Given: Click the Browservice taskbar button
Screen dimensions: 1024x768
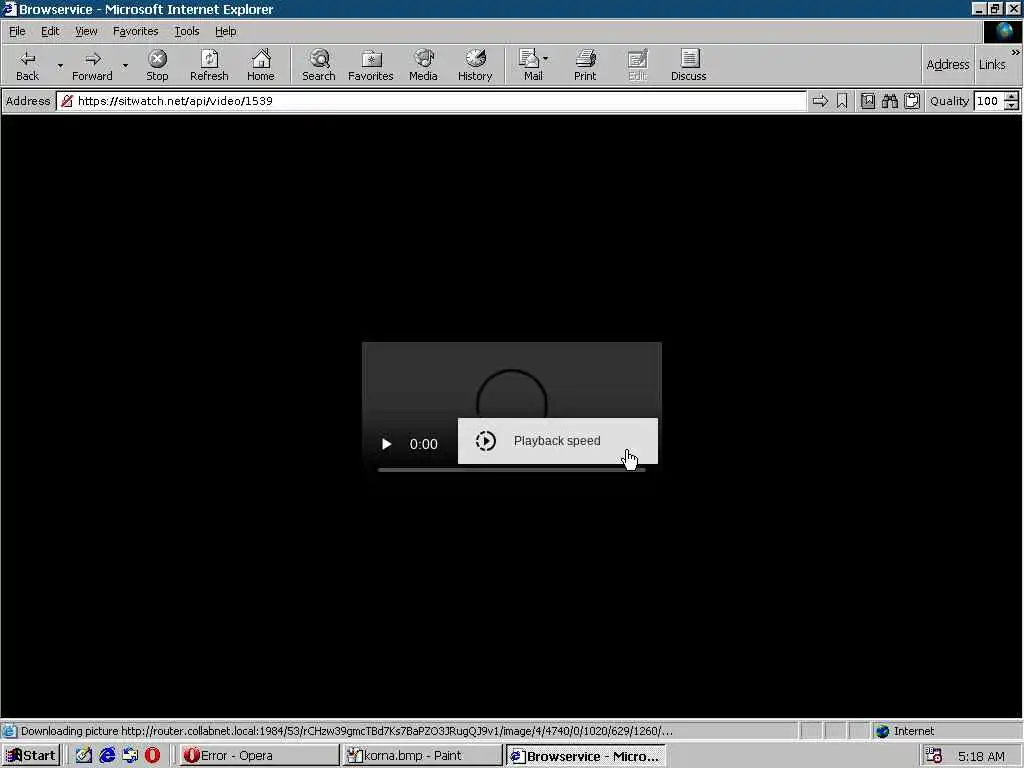Looking at the screenshot, I should point(585,756).
